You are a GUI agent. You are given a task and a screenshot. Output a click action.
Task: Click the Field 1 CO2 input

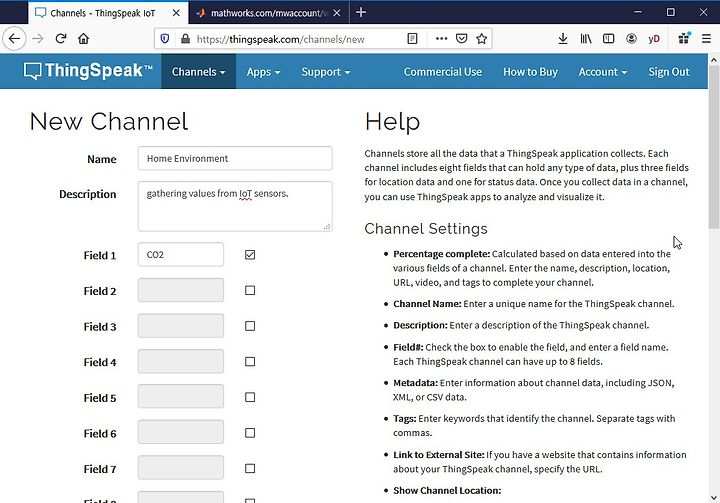181,254
